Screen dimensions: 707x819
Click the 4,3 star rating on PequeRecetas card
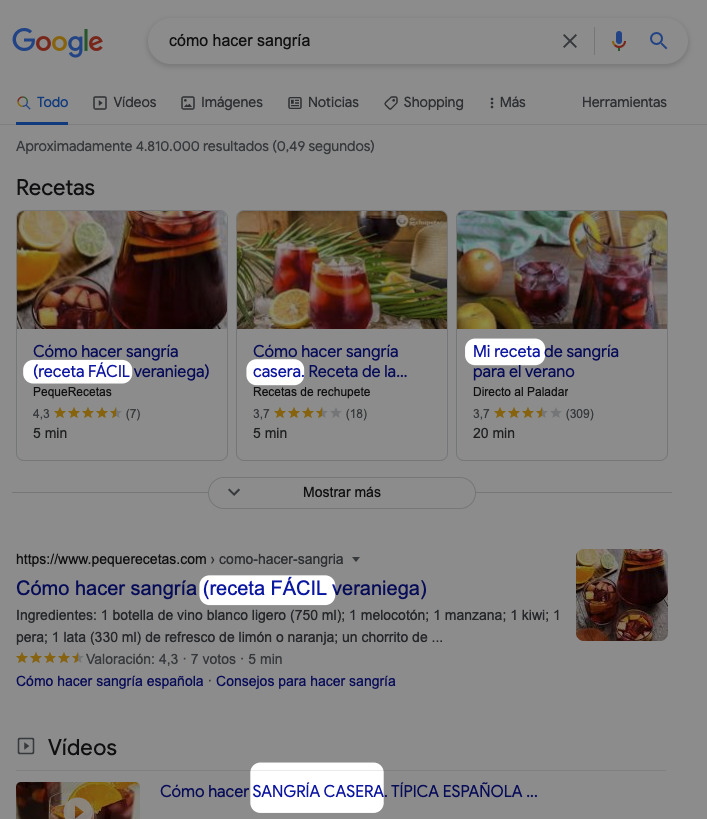[87, 414]
